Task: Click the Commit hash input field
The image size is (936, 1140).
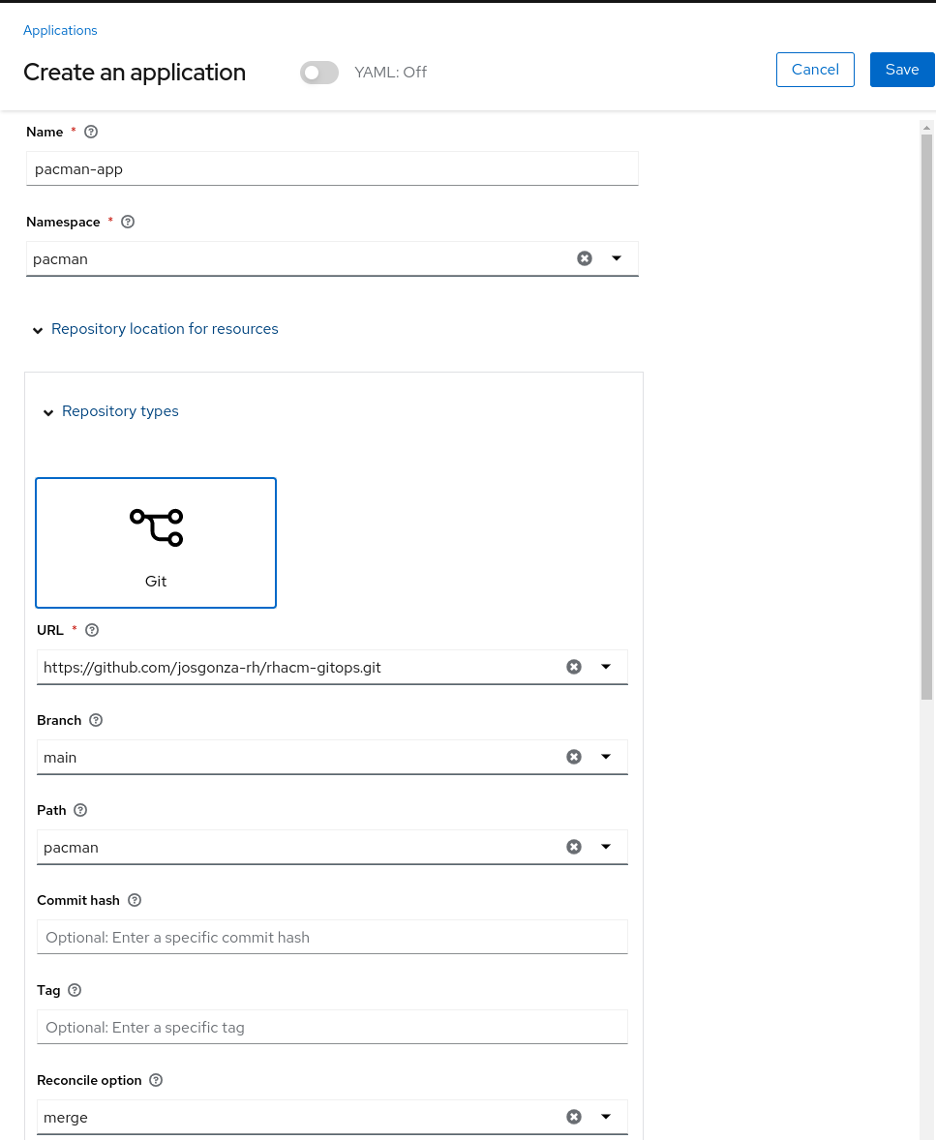Action: 332,937
